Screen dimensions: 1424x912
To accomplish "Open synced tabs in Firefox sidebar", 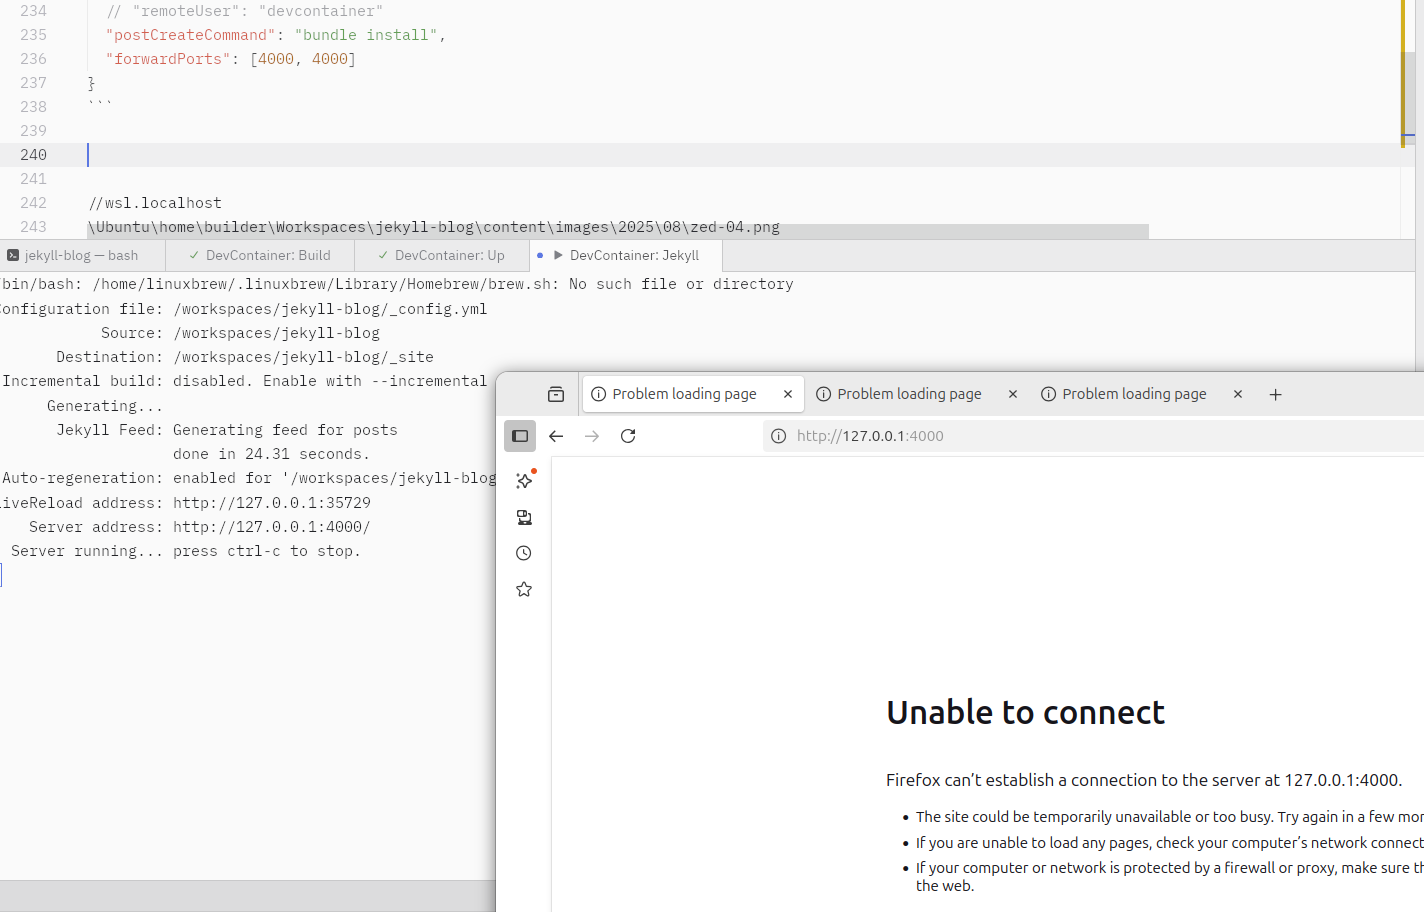I will point(524,517).
